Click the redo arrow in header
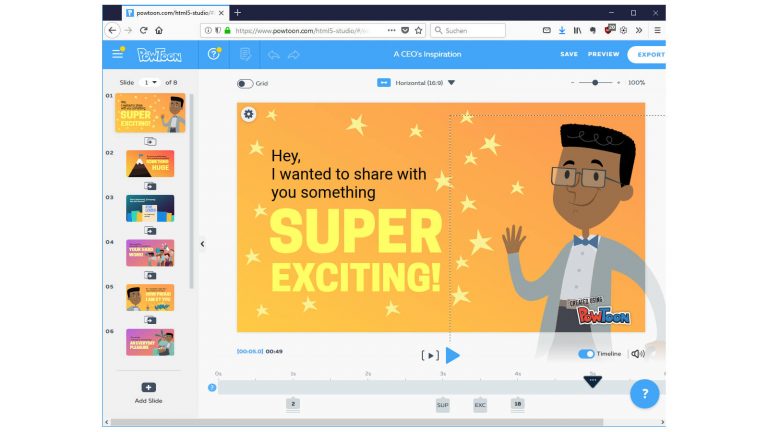Image resolution: width=768 pixels, height=432 pixels. tap(293, 54)
